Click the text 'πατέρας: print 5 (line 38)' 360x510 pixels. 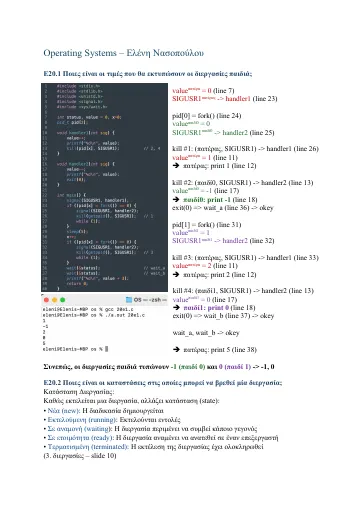[220, 350]
